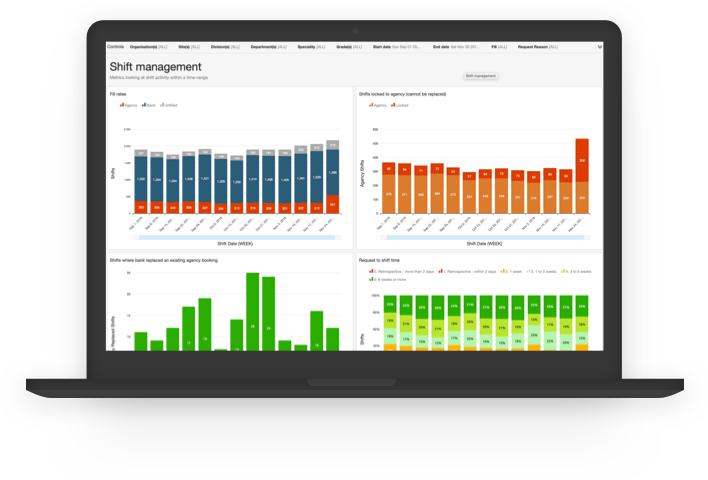Open the Speciality filter
The height and width of the screenshot is (480, 708).
311,47
